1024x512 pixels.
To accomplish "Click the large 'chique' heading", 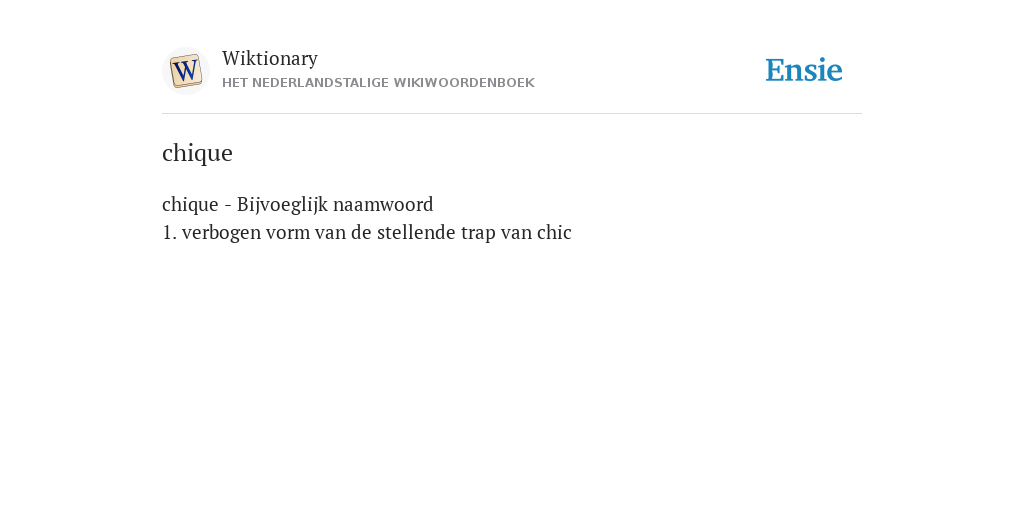I will [197, 153].
